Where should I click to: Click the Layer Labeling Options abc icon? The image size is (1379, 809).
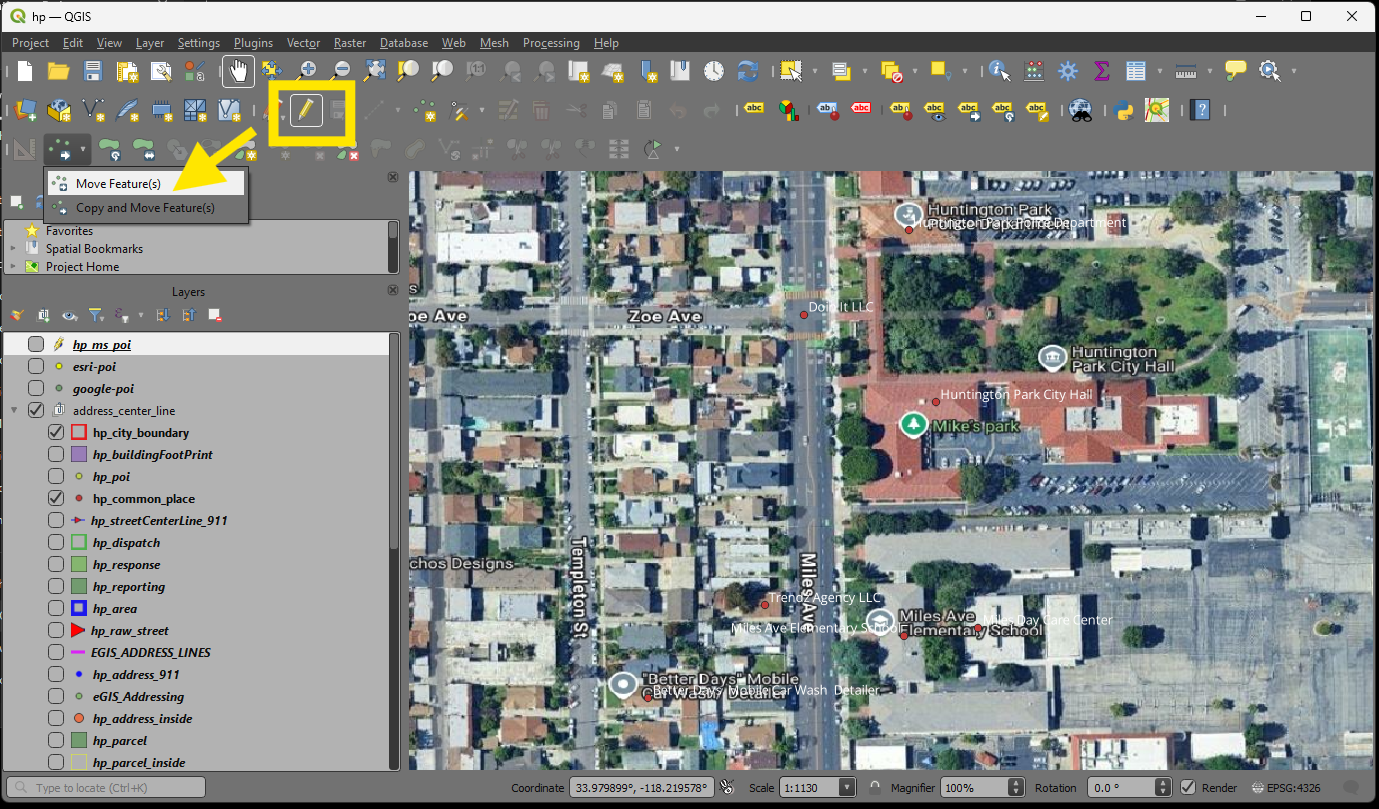click(x=755, y=110)
